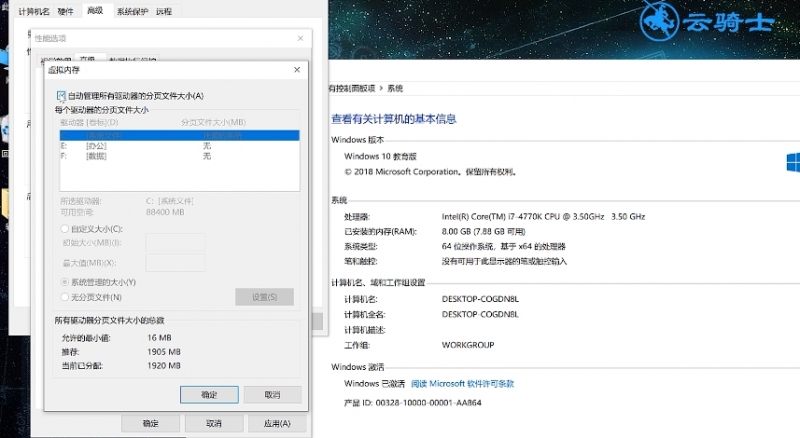Click the 最大值(MB) input field

click(175, 263)
